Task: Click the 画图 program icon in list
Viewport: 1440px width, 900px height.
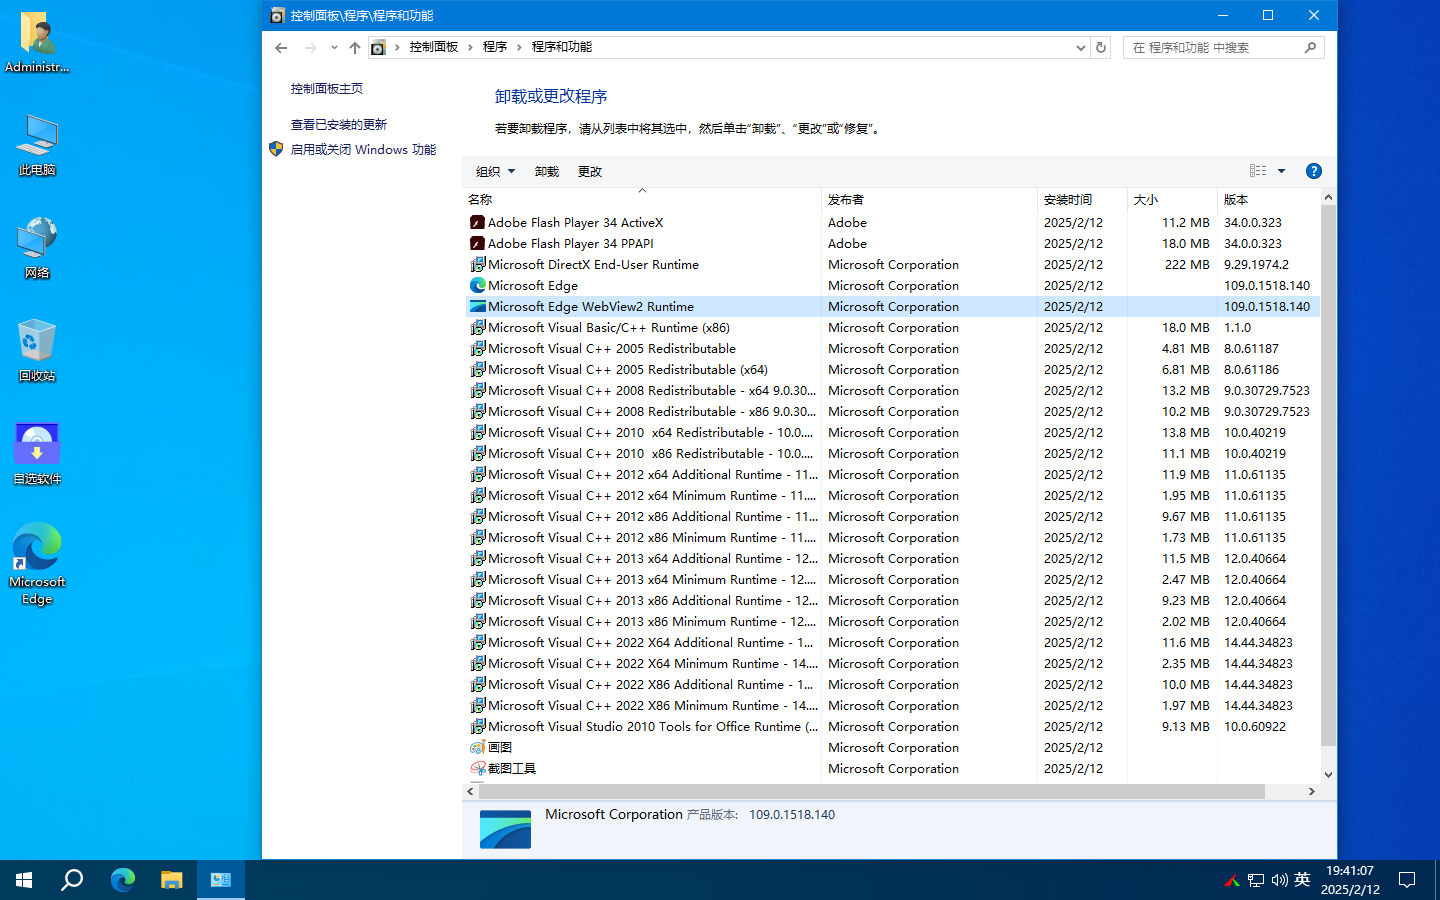Action: 478,748
